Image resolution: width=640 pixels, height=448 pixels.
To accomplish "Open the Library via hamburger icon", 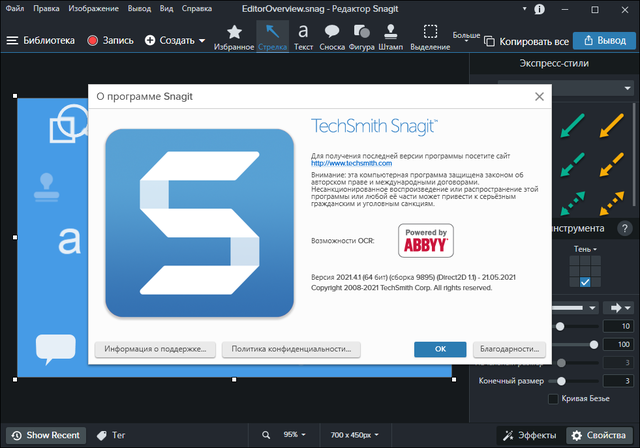I will point(12,40).
